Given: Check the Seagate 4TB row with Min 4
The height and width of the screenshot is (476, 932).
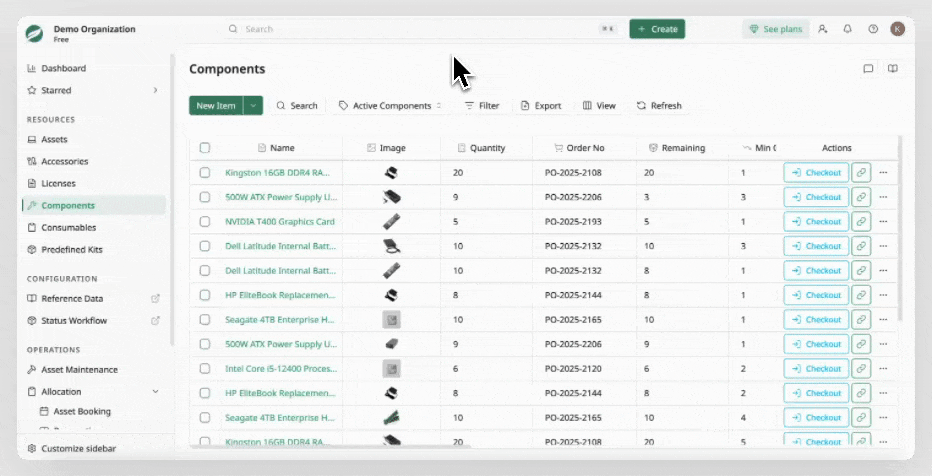Looking at the screenshot, I should click(204, 418).
